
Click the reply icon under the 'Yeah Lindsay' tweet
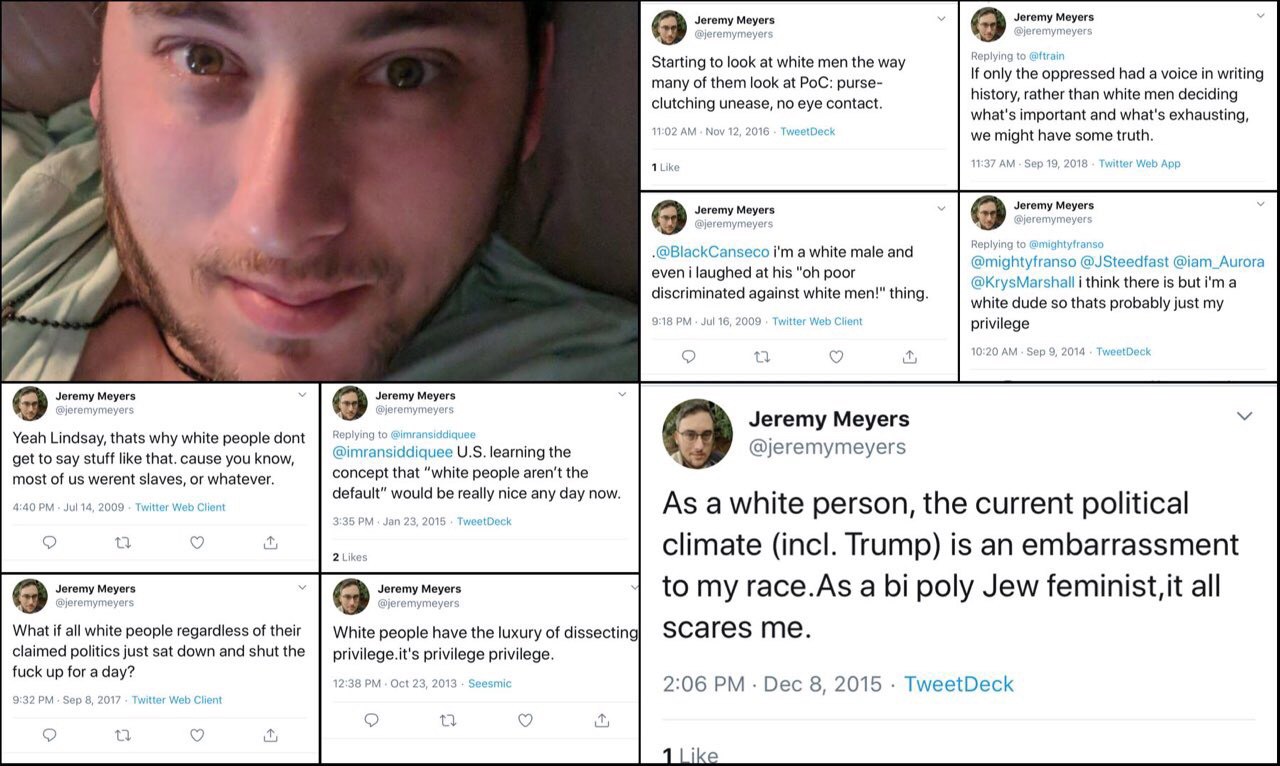(x=49, y=542)
